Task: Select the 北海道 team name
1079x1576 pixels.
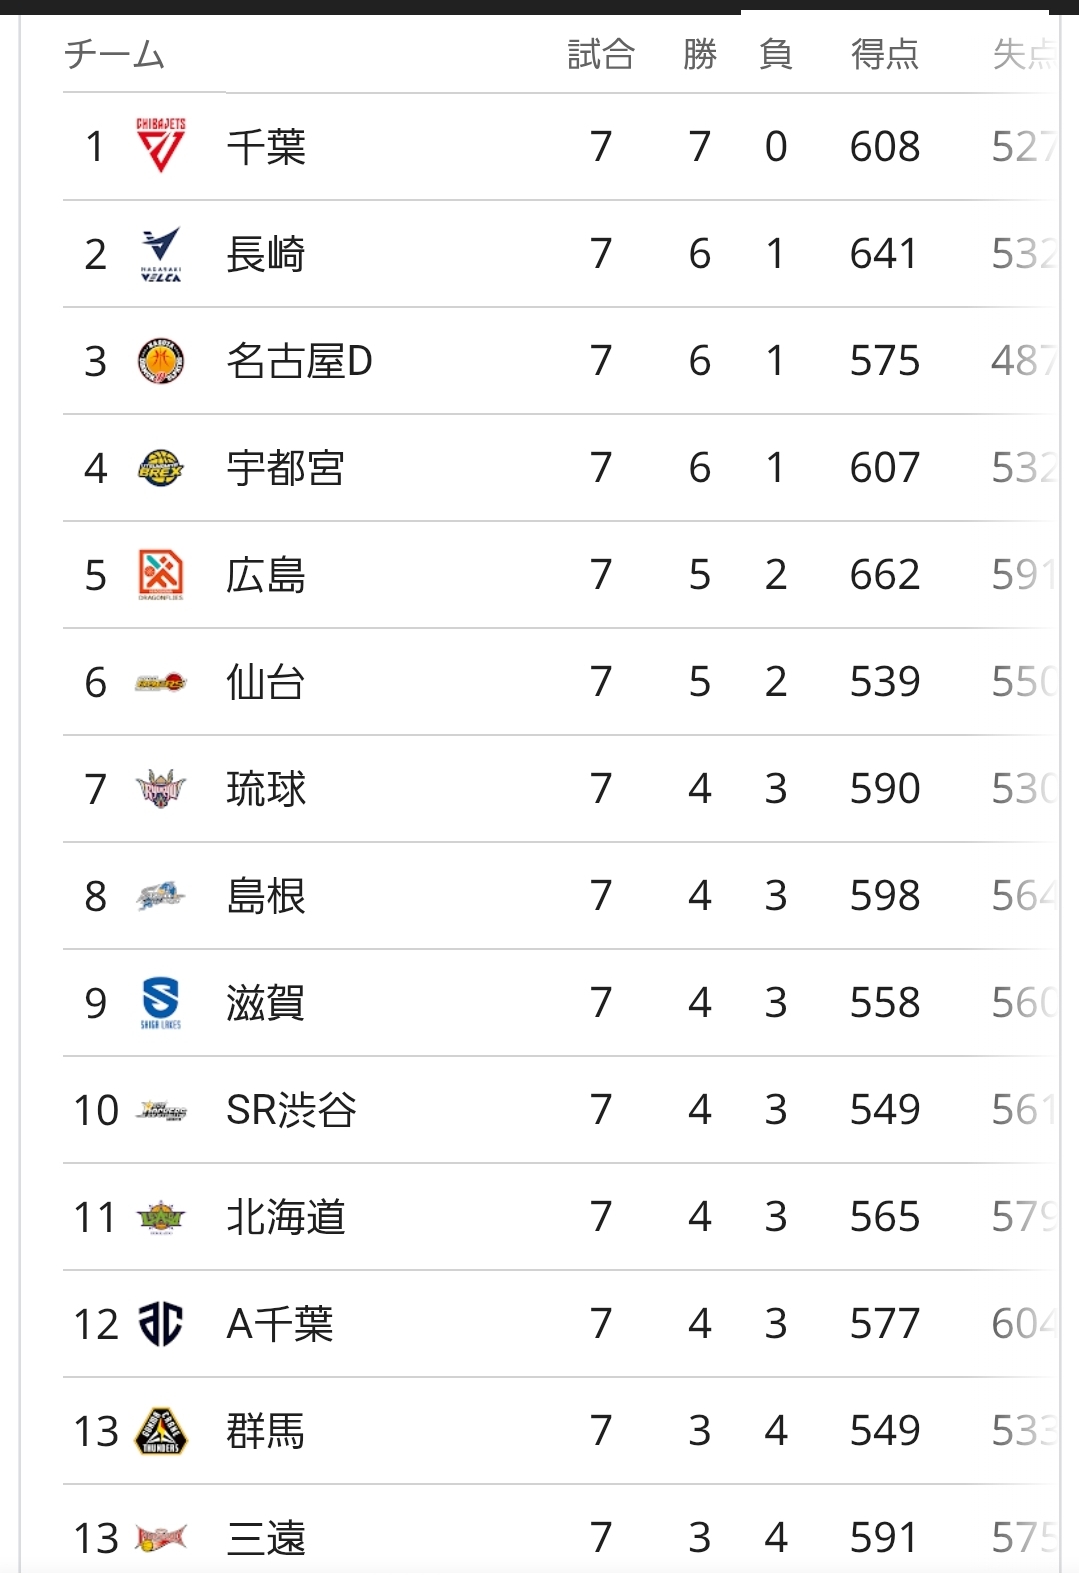Action: point(285,1217)
